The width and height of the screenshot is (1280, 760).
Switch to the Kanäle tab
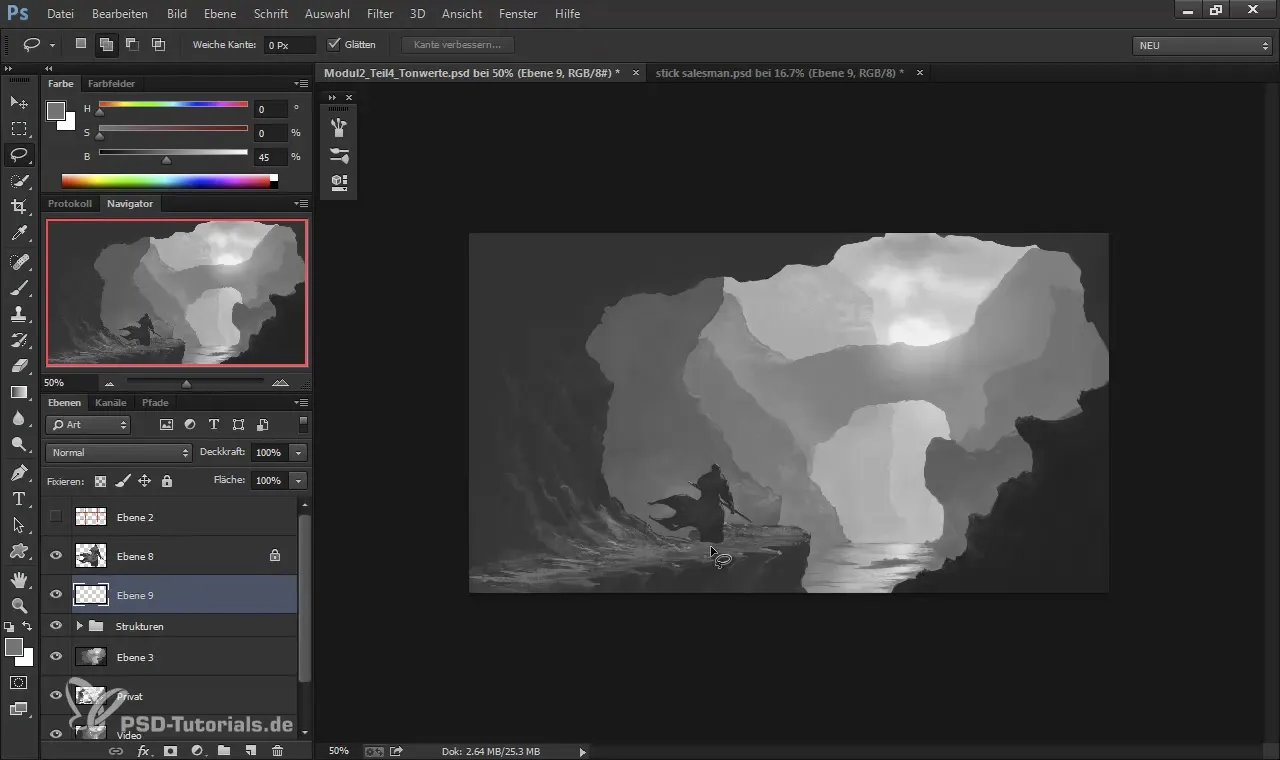point(111,403)
